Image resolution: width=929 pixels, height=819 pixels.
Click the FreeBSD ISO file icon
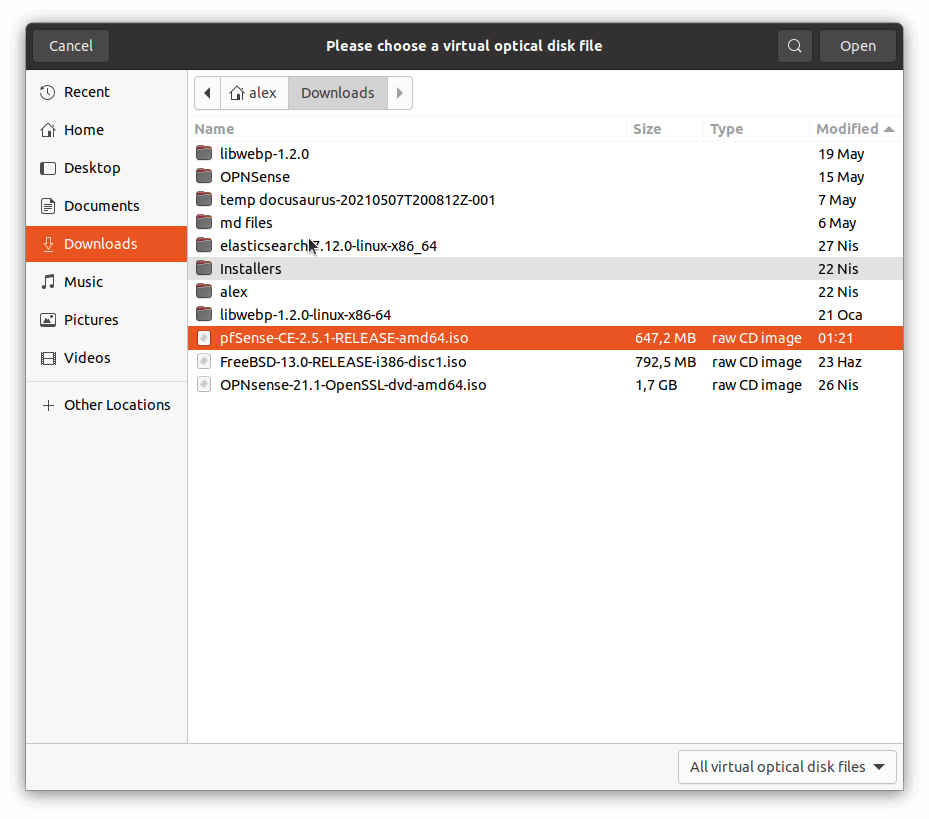coord(204,362)
